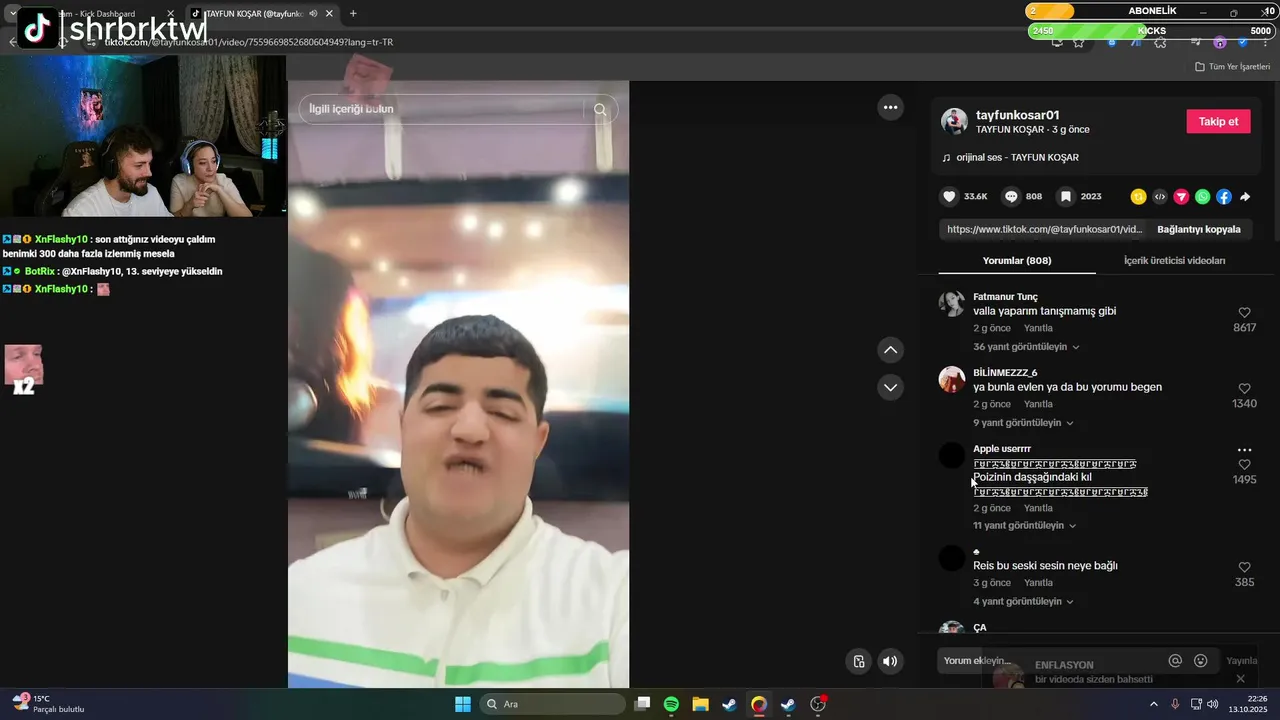Go to next video with down arrow

pyautogui.click(x=890, y=387)
